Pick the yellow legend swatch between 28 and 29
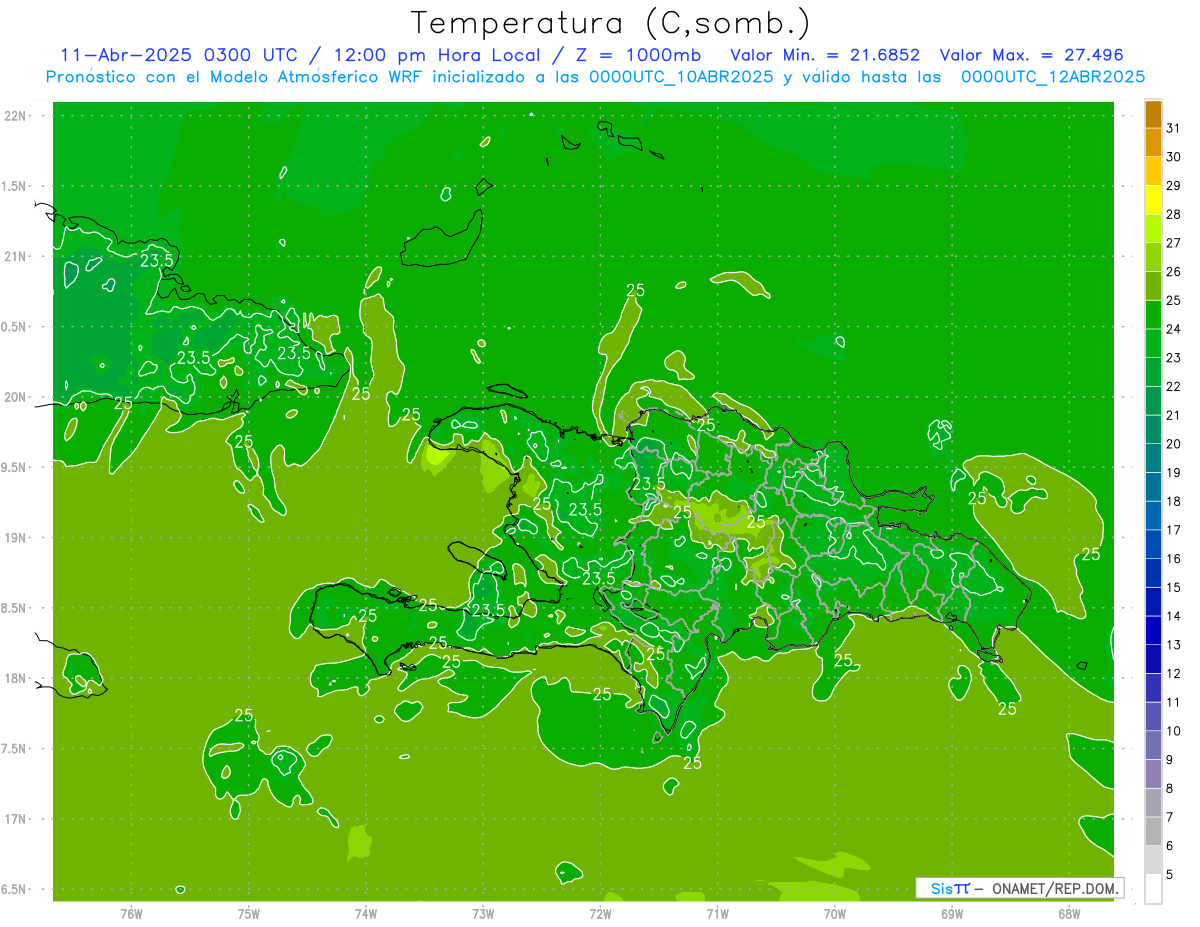 point(1153,200)
